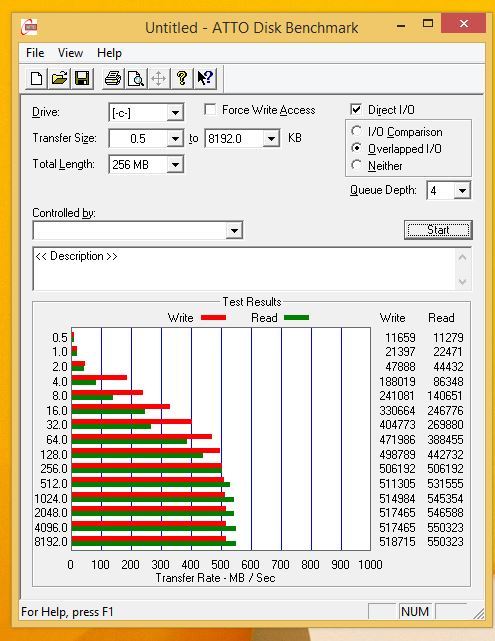Minimize the ATTO Disk Benchmark window
Screen dimensions: 495x641
click(x=401, y=25)
